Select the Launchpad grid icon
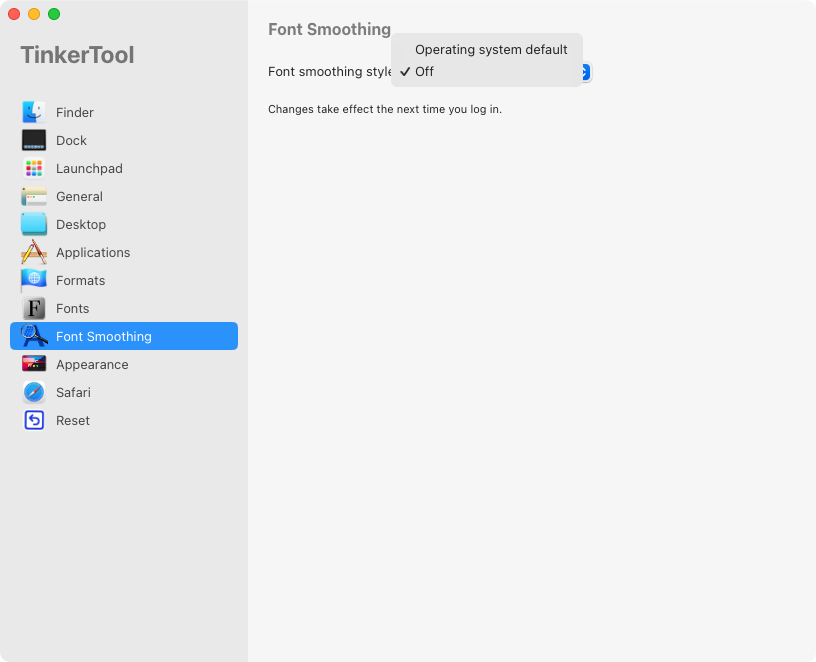Screen dimensions: 816x662 [34, 169]
